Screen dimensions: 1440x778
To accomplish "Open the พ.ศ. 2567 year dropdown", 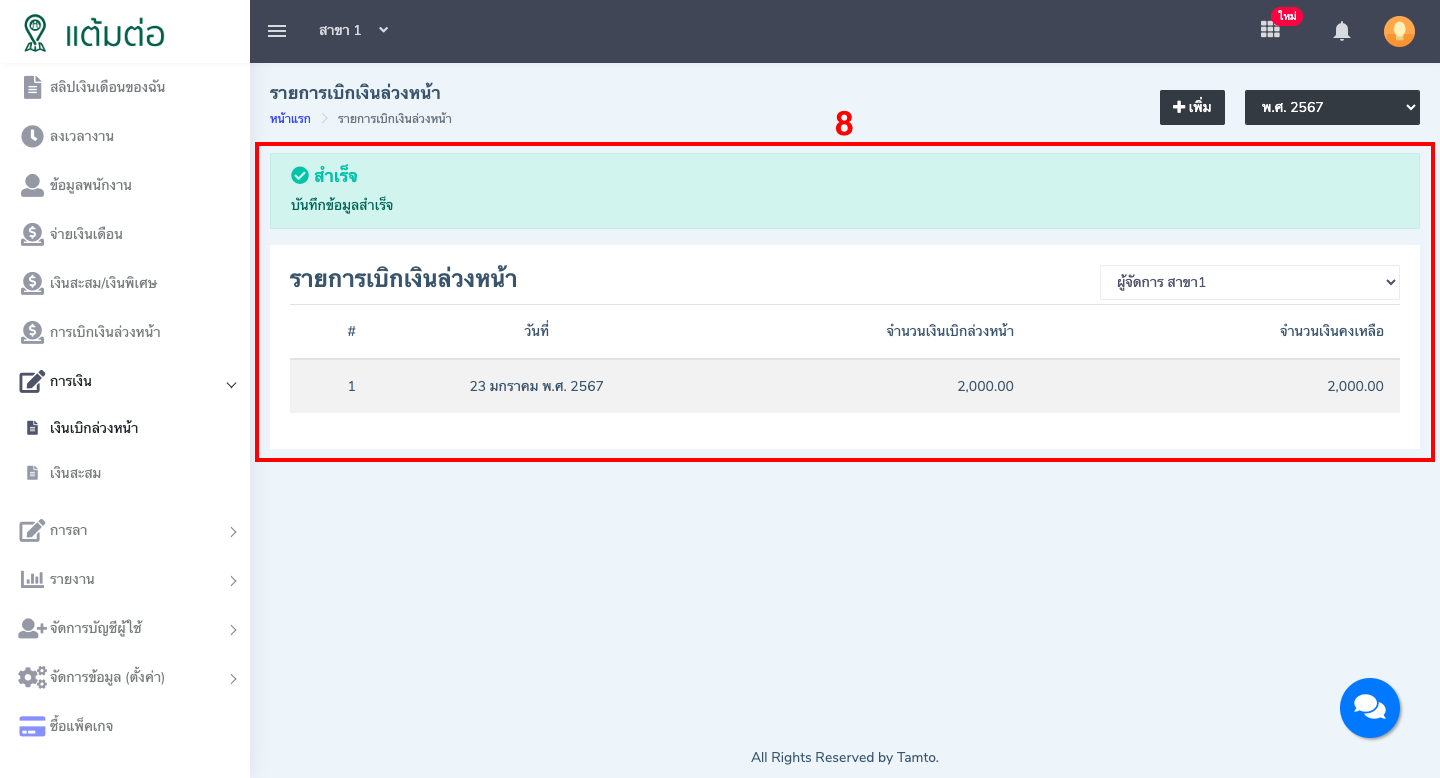I will [1332, 107].
